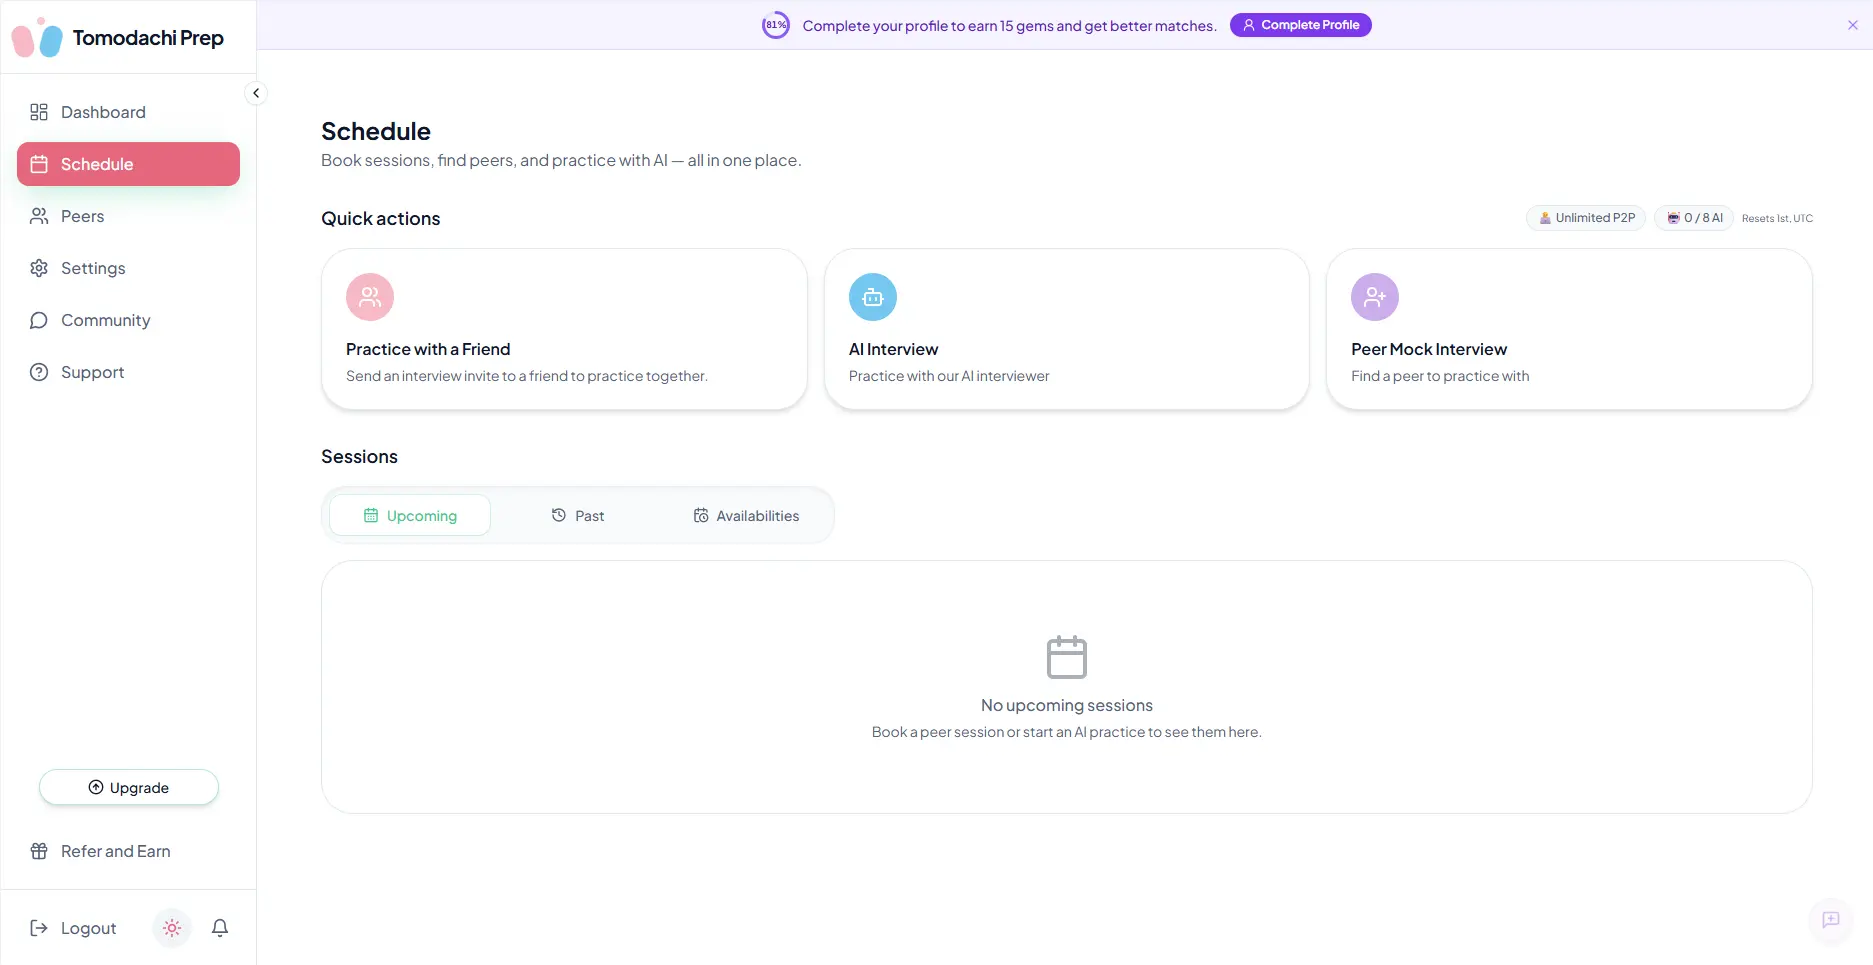Click the purple Peer Mock Interview icon
This screenshot has height=965, width=1873.
pyautogui.click(x=1375, y=297)
